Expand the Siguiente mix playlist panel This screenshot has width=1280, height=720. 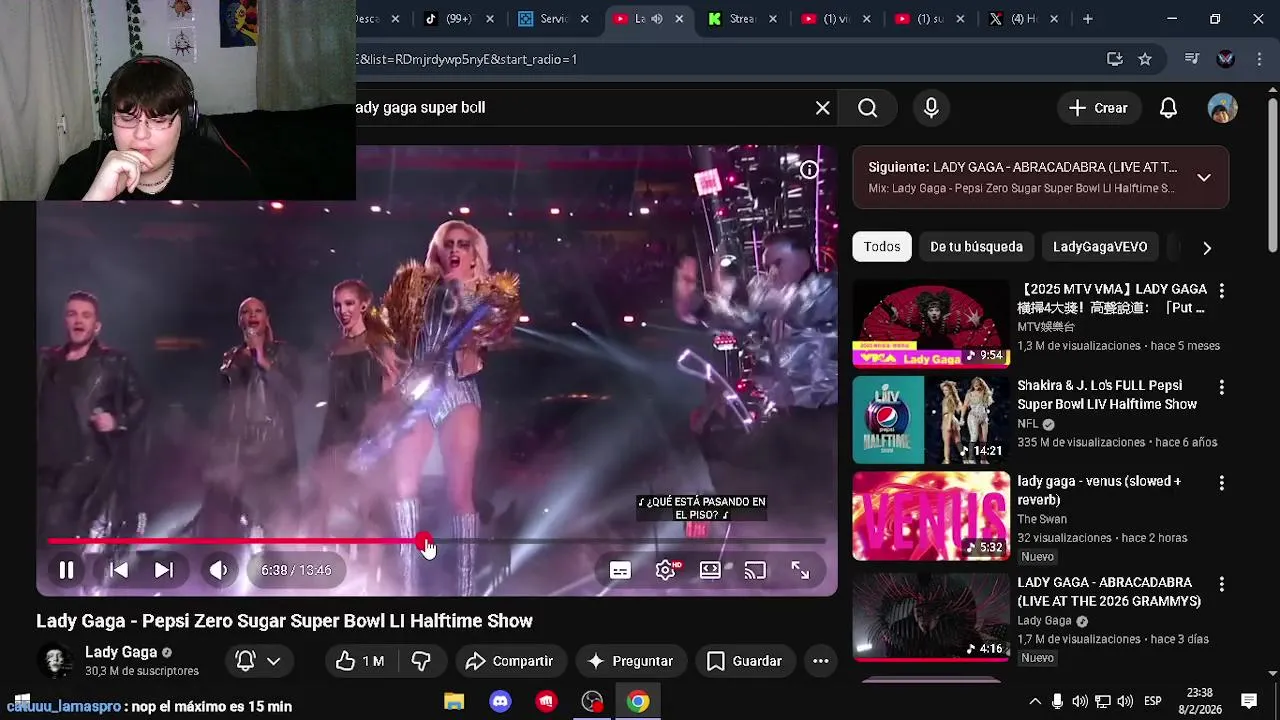[x=1204, y=177]
